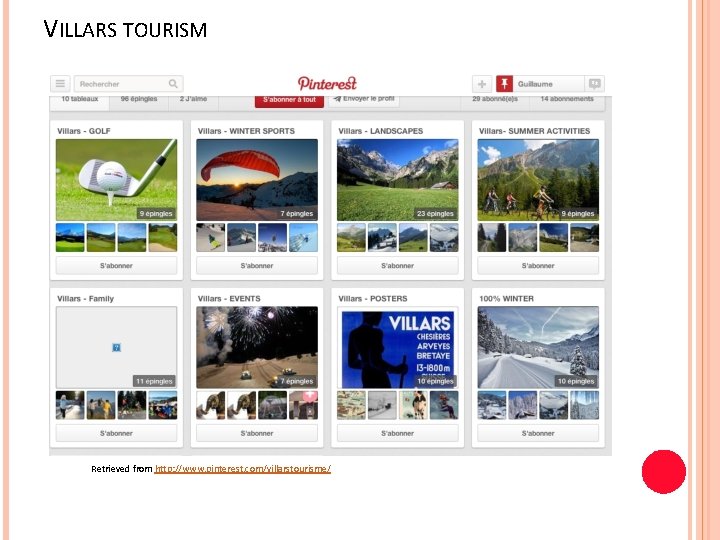Click the Villars - POSTERS board title

(373, 298)
